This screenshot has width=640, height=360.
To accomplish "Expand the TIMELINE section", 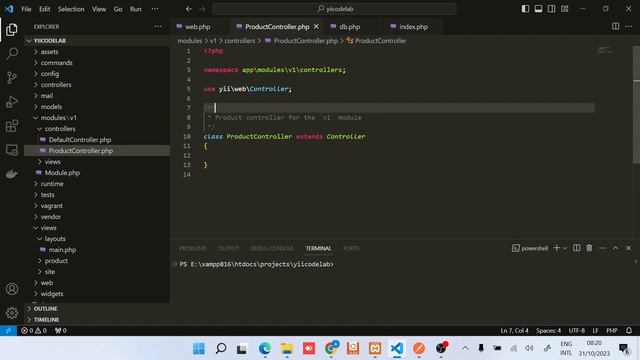I will 97,320.
